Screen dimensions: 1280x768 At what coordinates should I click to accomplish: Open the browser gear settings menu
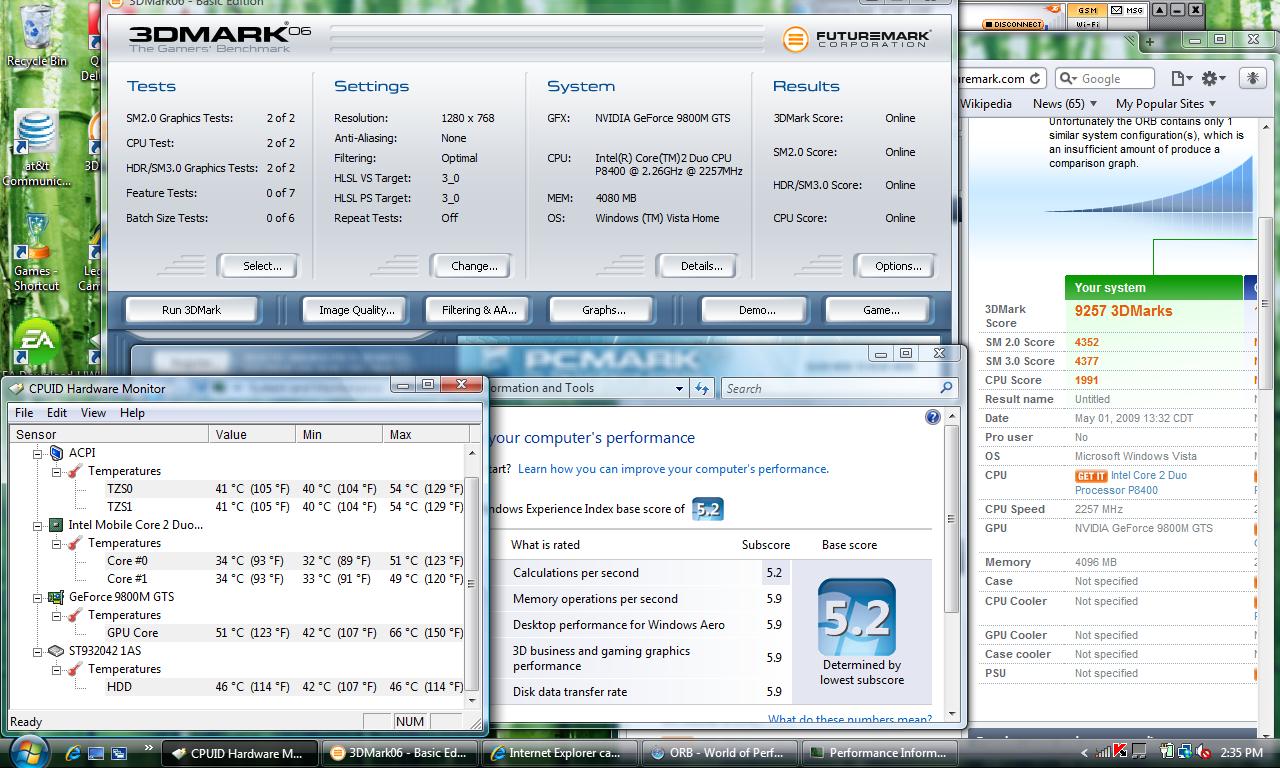(x=1213, y=78)
